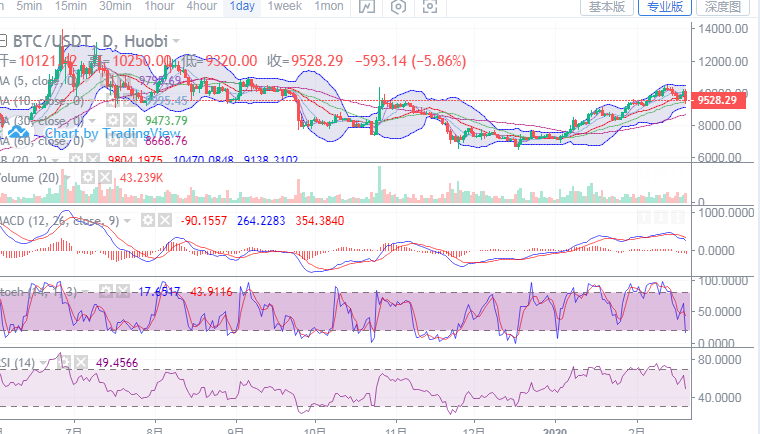
Task: Expand the MACD legend dropdown arrow
Action: 127,221
